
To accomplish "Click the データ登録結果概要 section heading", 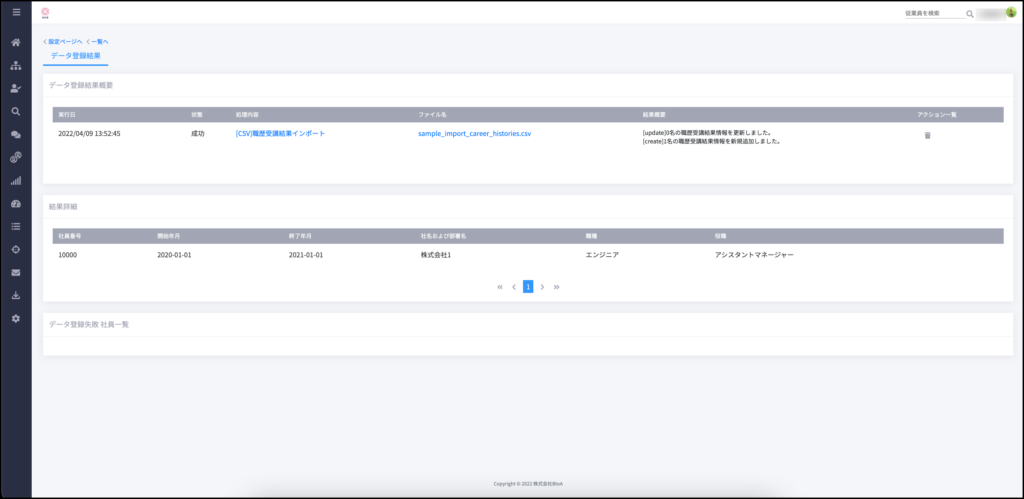I will pyautogui.click(x=81, y=86).
